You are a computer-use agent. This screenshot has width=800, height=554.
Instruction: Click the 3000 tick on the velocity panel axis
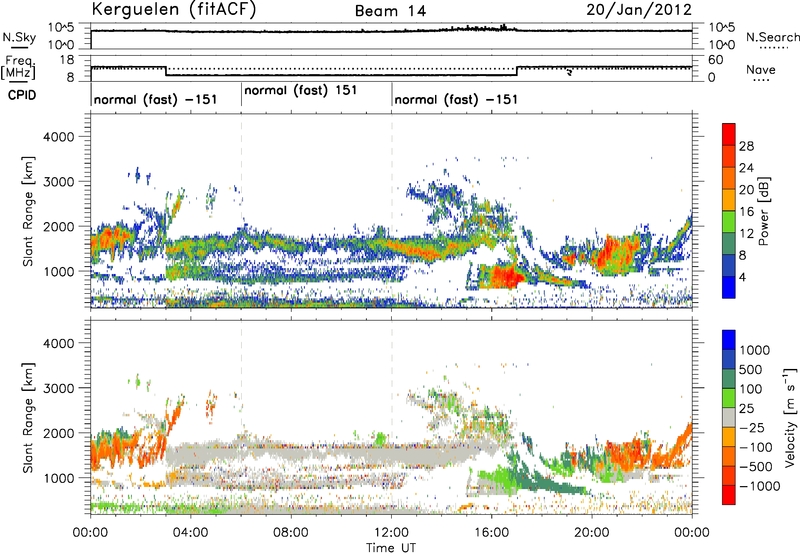tap(59, 388)
